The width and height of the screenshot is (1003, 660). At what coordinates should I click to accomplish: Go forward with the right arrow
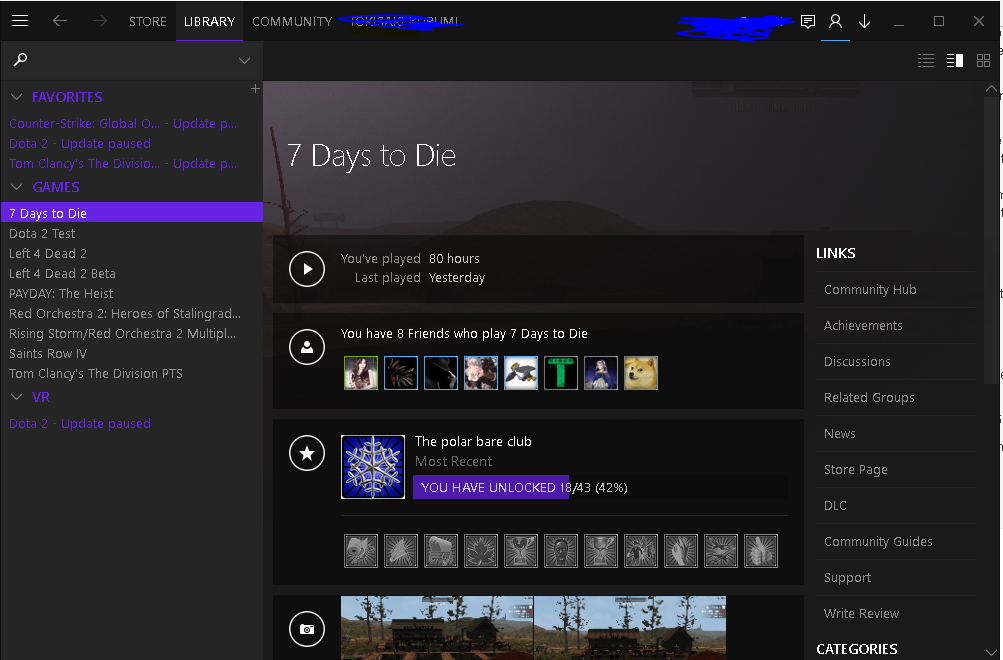[x=100, y=20]
